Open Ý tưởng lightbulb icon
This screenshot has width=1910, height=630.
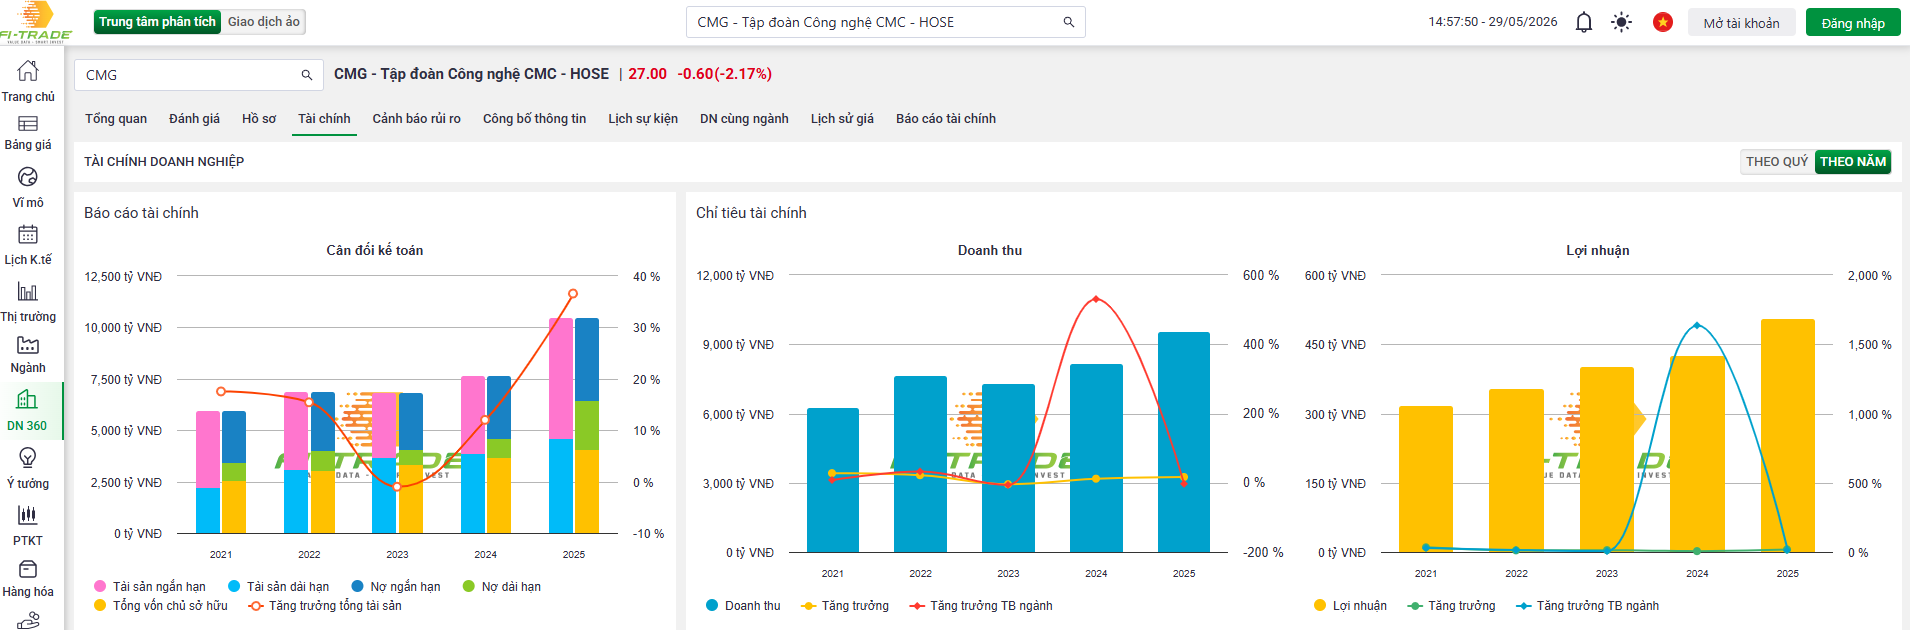(28, 458)
